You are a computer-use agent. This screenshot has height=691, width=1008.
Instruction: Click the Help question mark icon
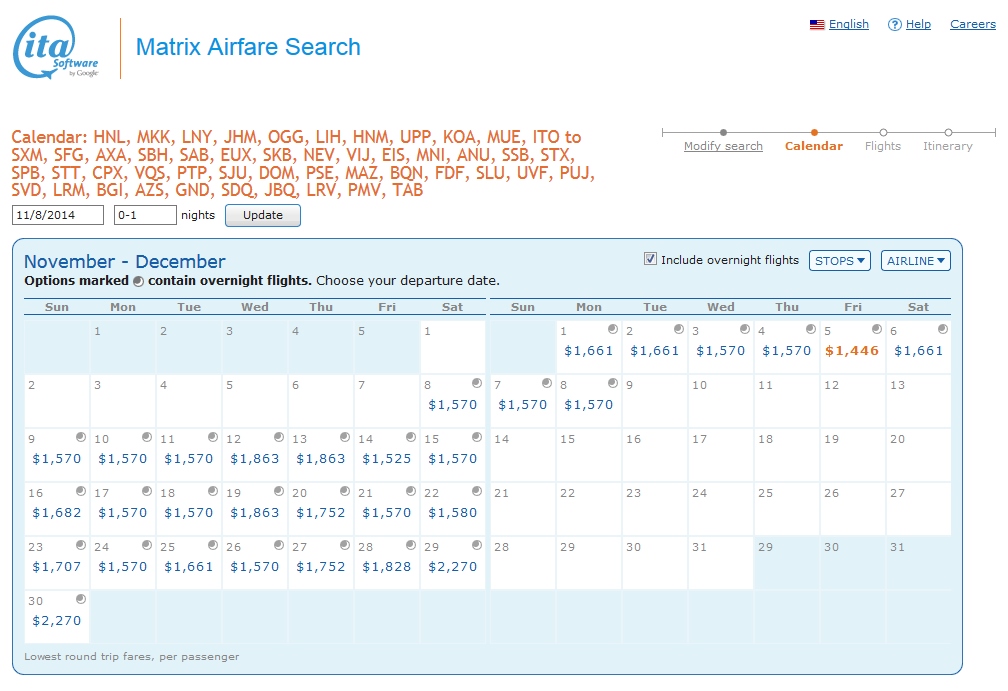pos(894,25)
